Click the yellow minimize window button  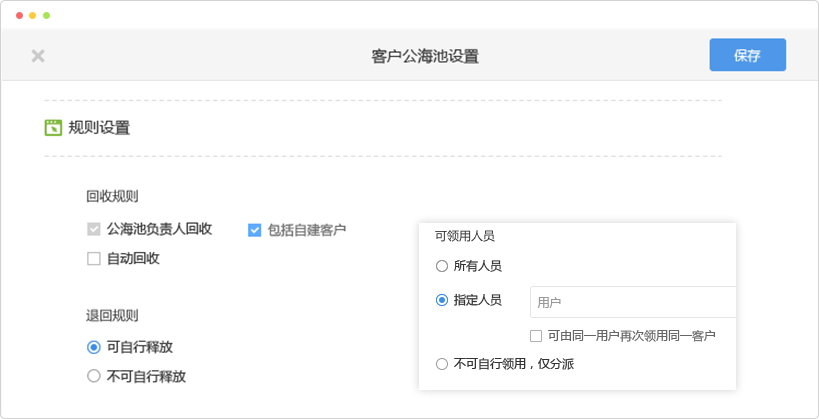pyautogui.click(x=33, y=16)
